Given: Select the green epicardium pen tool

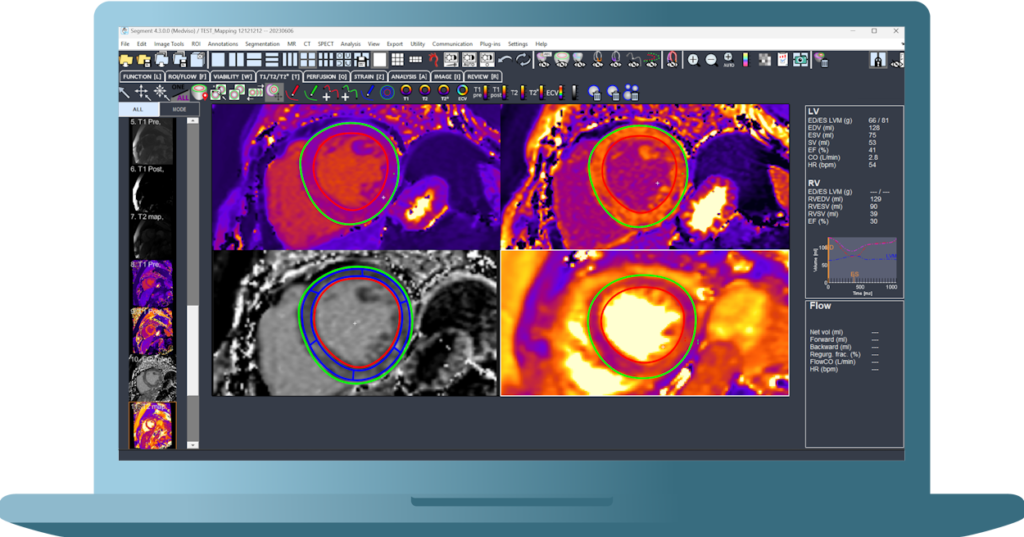Looking at the screenshot, I should coord(312,92).
